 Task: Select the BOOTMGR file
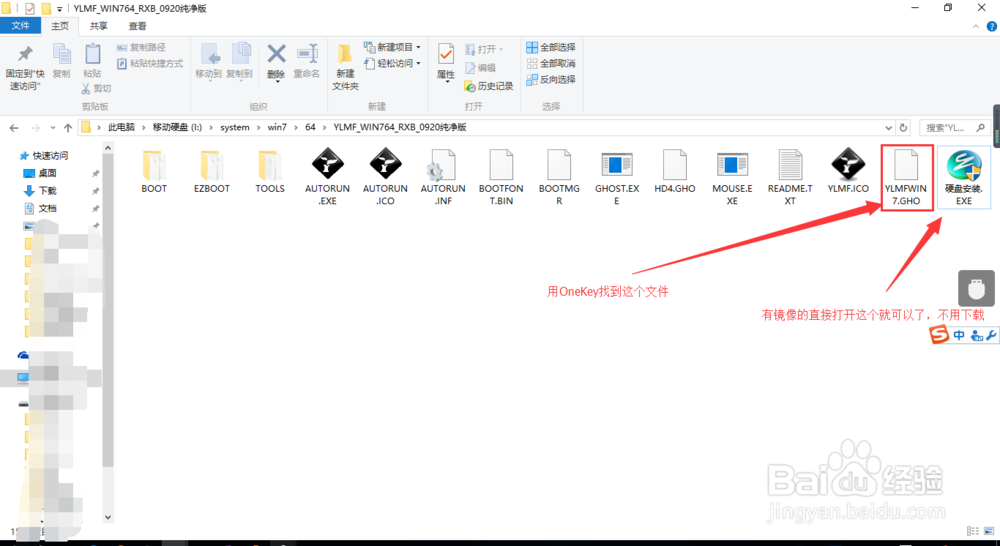[x=559, y=177]
